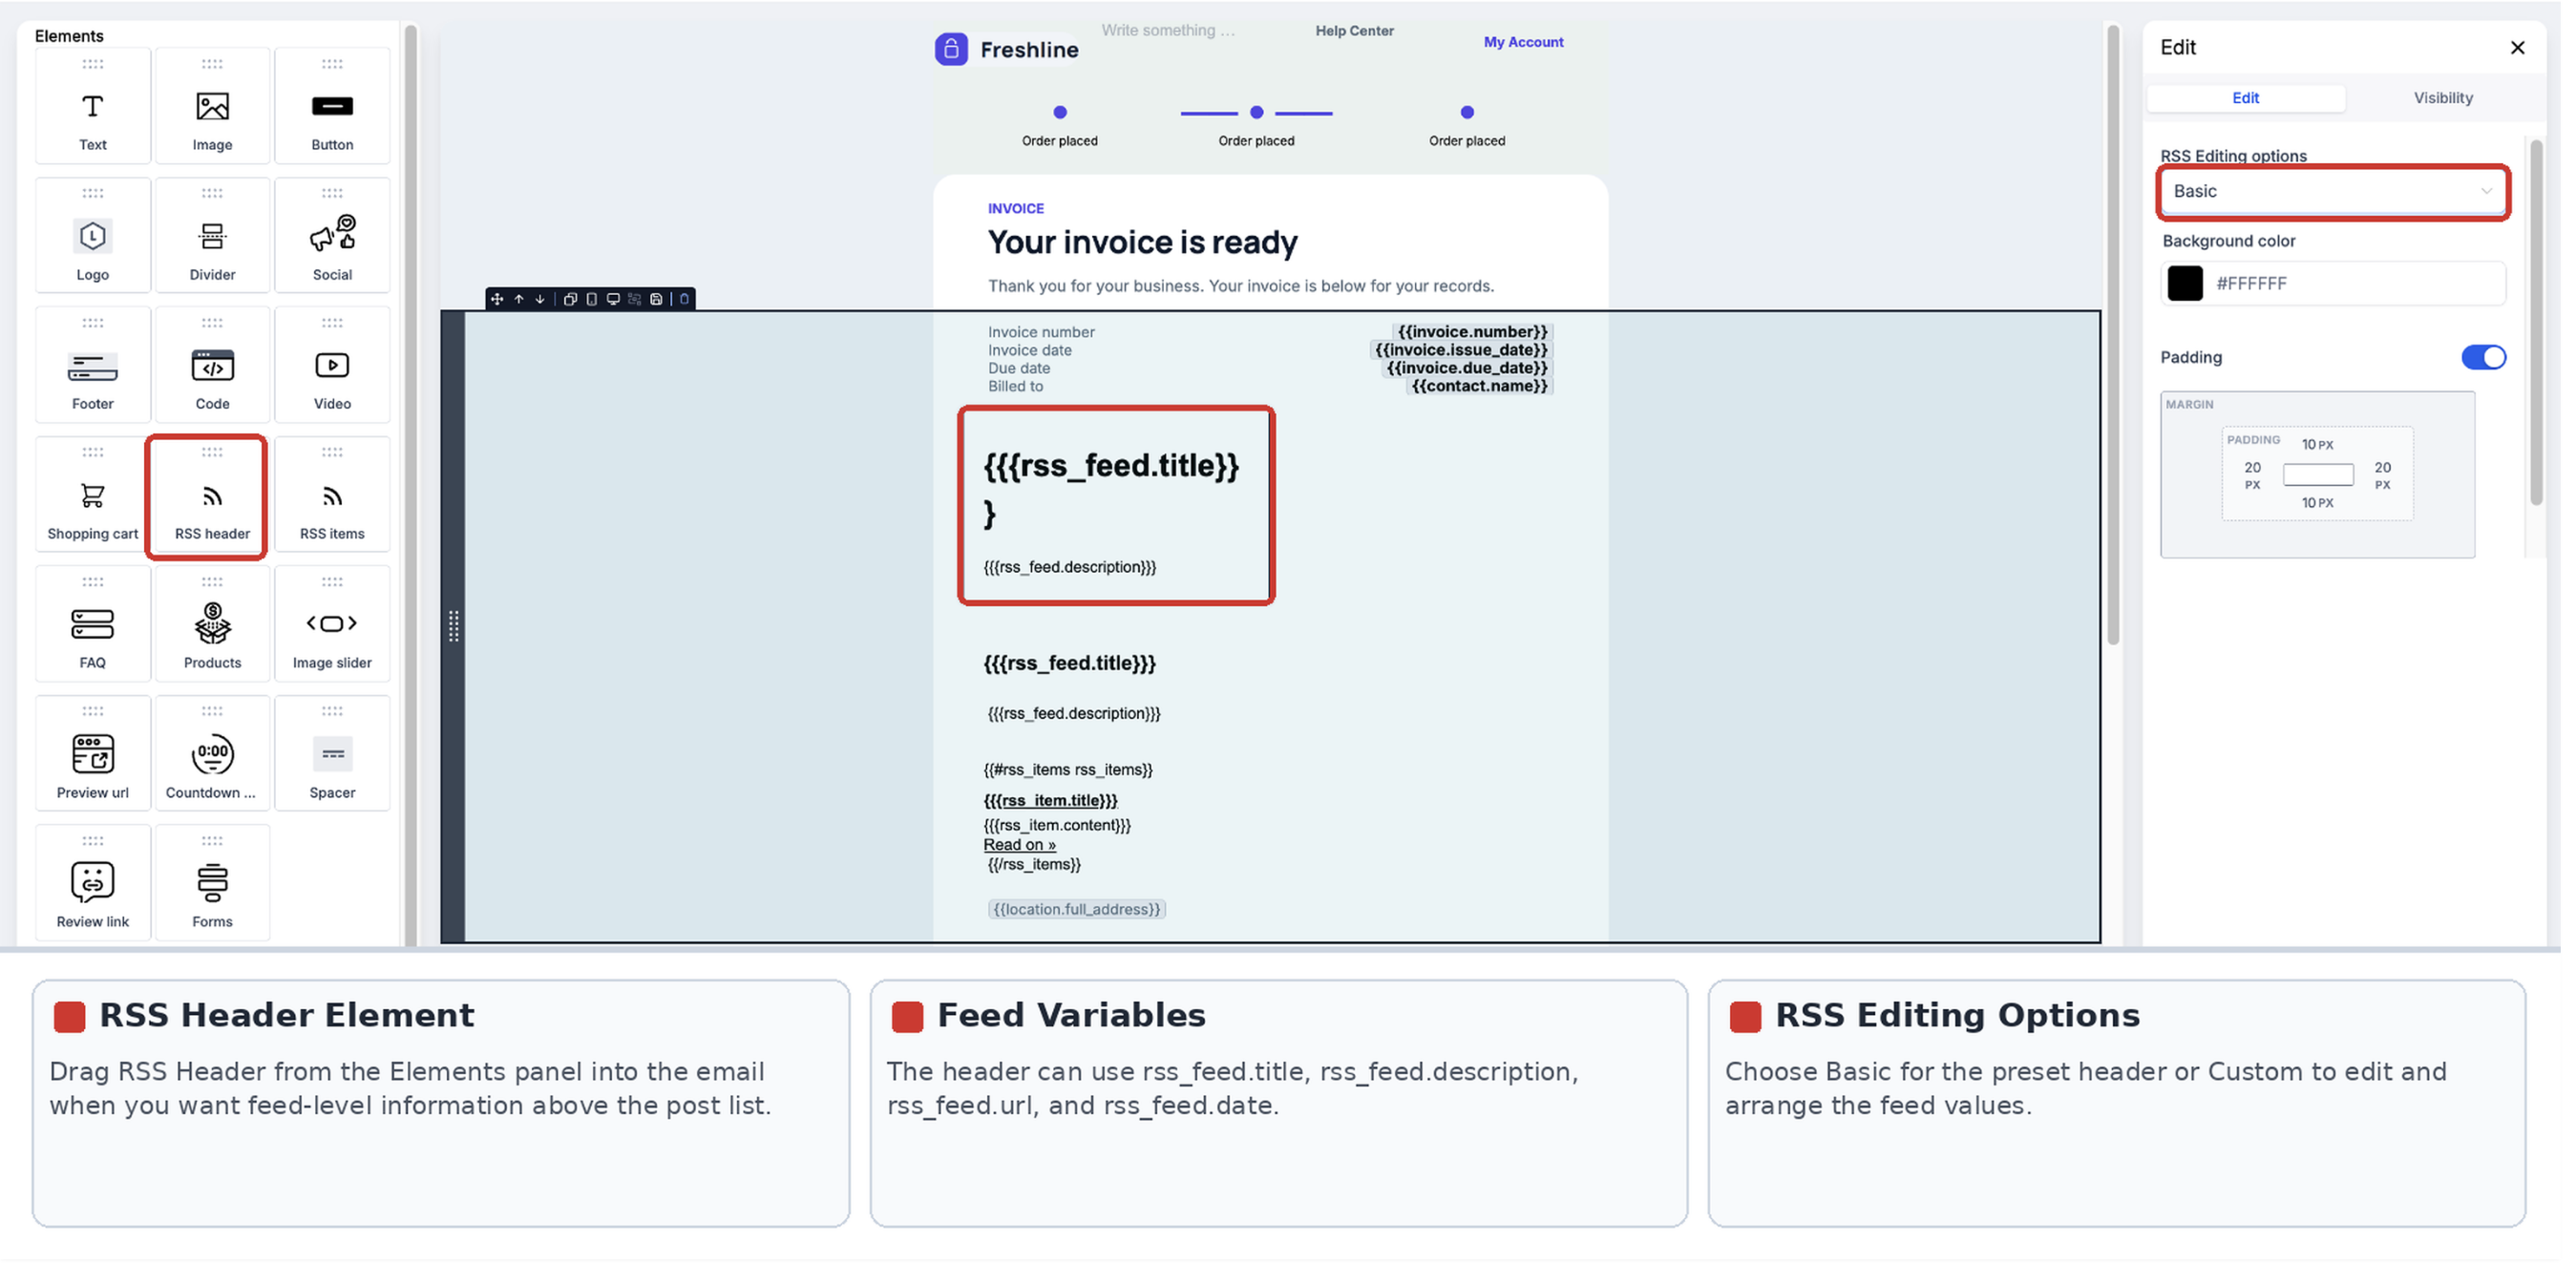Screen dimensions: 2576x1266
Task: Select the Text element tile
Action: coord(93,106)
